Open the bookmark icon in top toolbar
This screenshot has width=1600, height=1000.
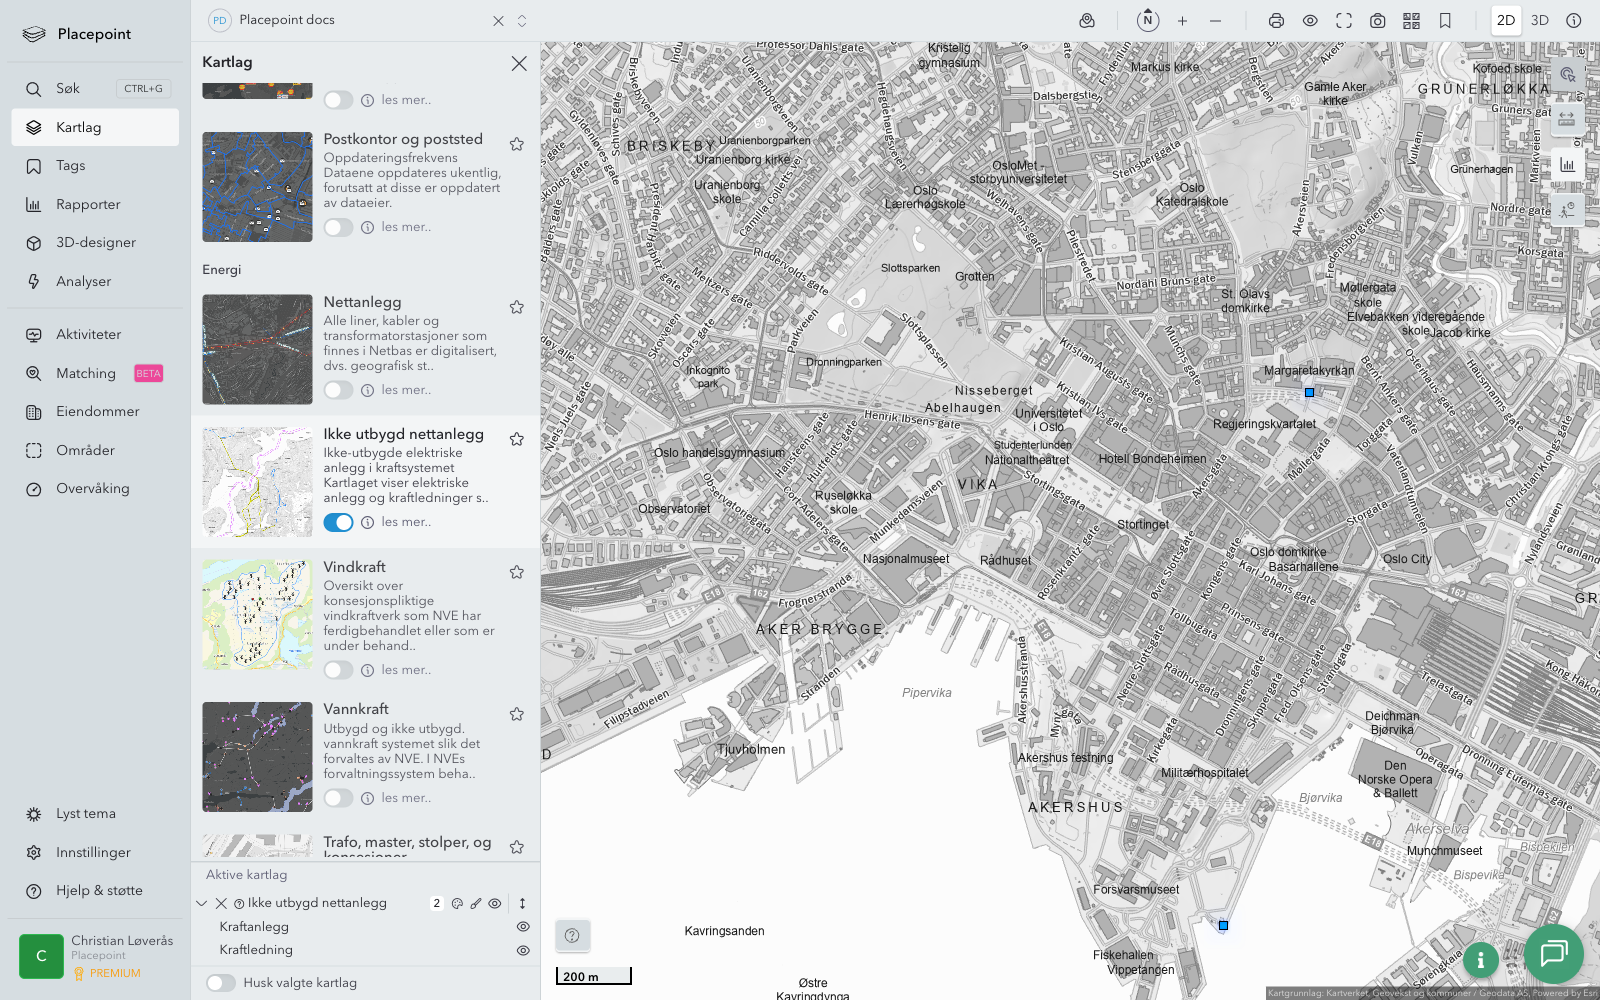pyautogui.click(x=1445, y=21)
